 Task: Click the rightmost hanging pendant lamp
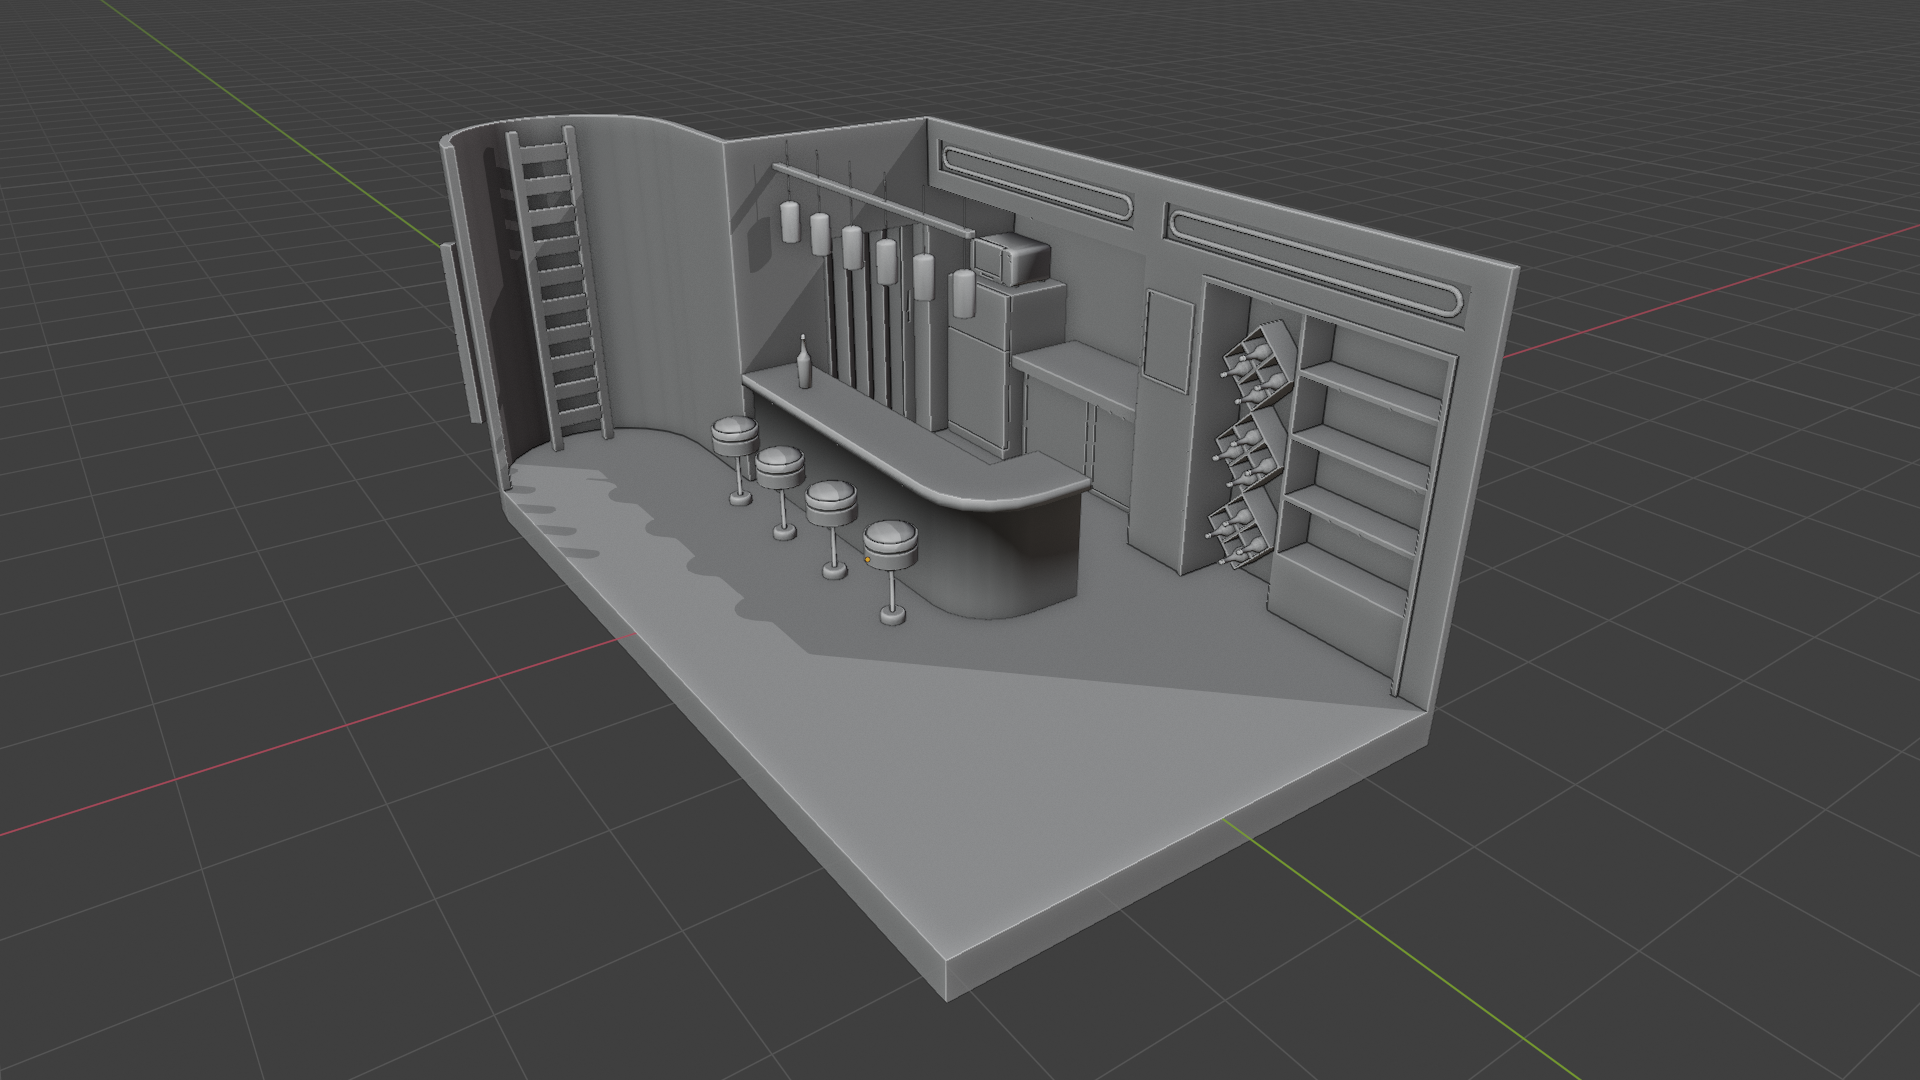[962, 292]
